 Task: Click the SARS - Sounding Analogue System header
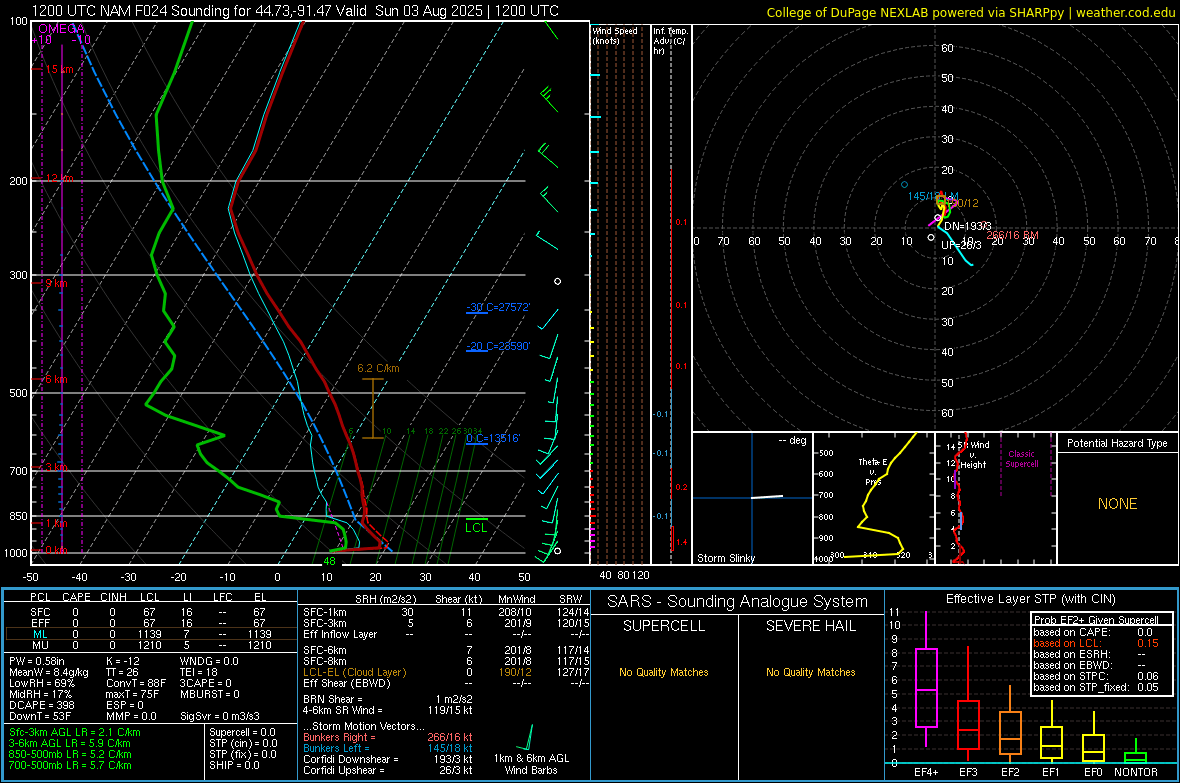pos(738,602)
